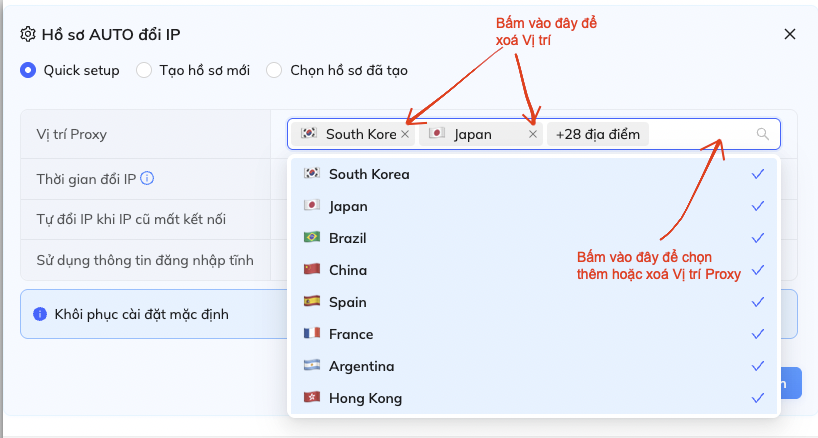818x438 pixels.
Task: Remove the South Korea tag with its x
Action: coord(404,134)
